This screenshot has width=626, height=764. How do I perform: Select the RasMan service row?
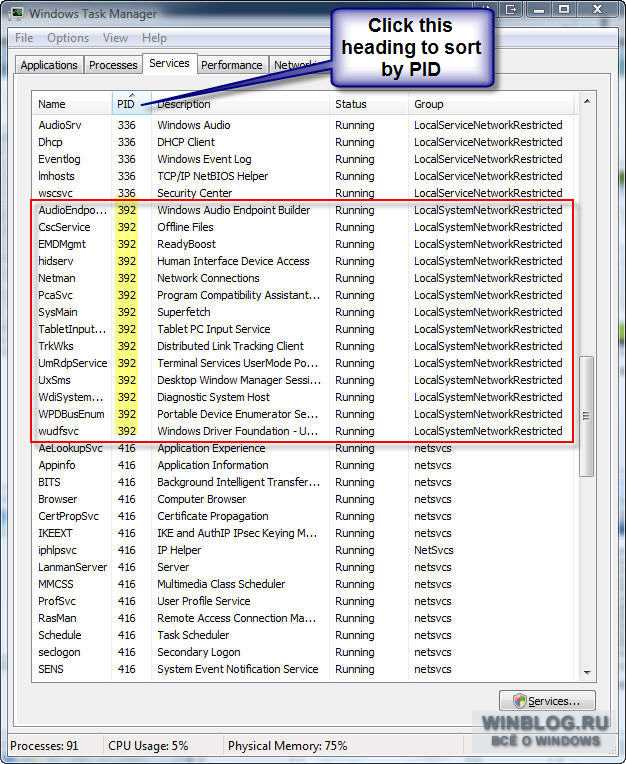click(304, 618)
